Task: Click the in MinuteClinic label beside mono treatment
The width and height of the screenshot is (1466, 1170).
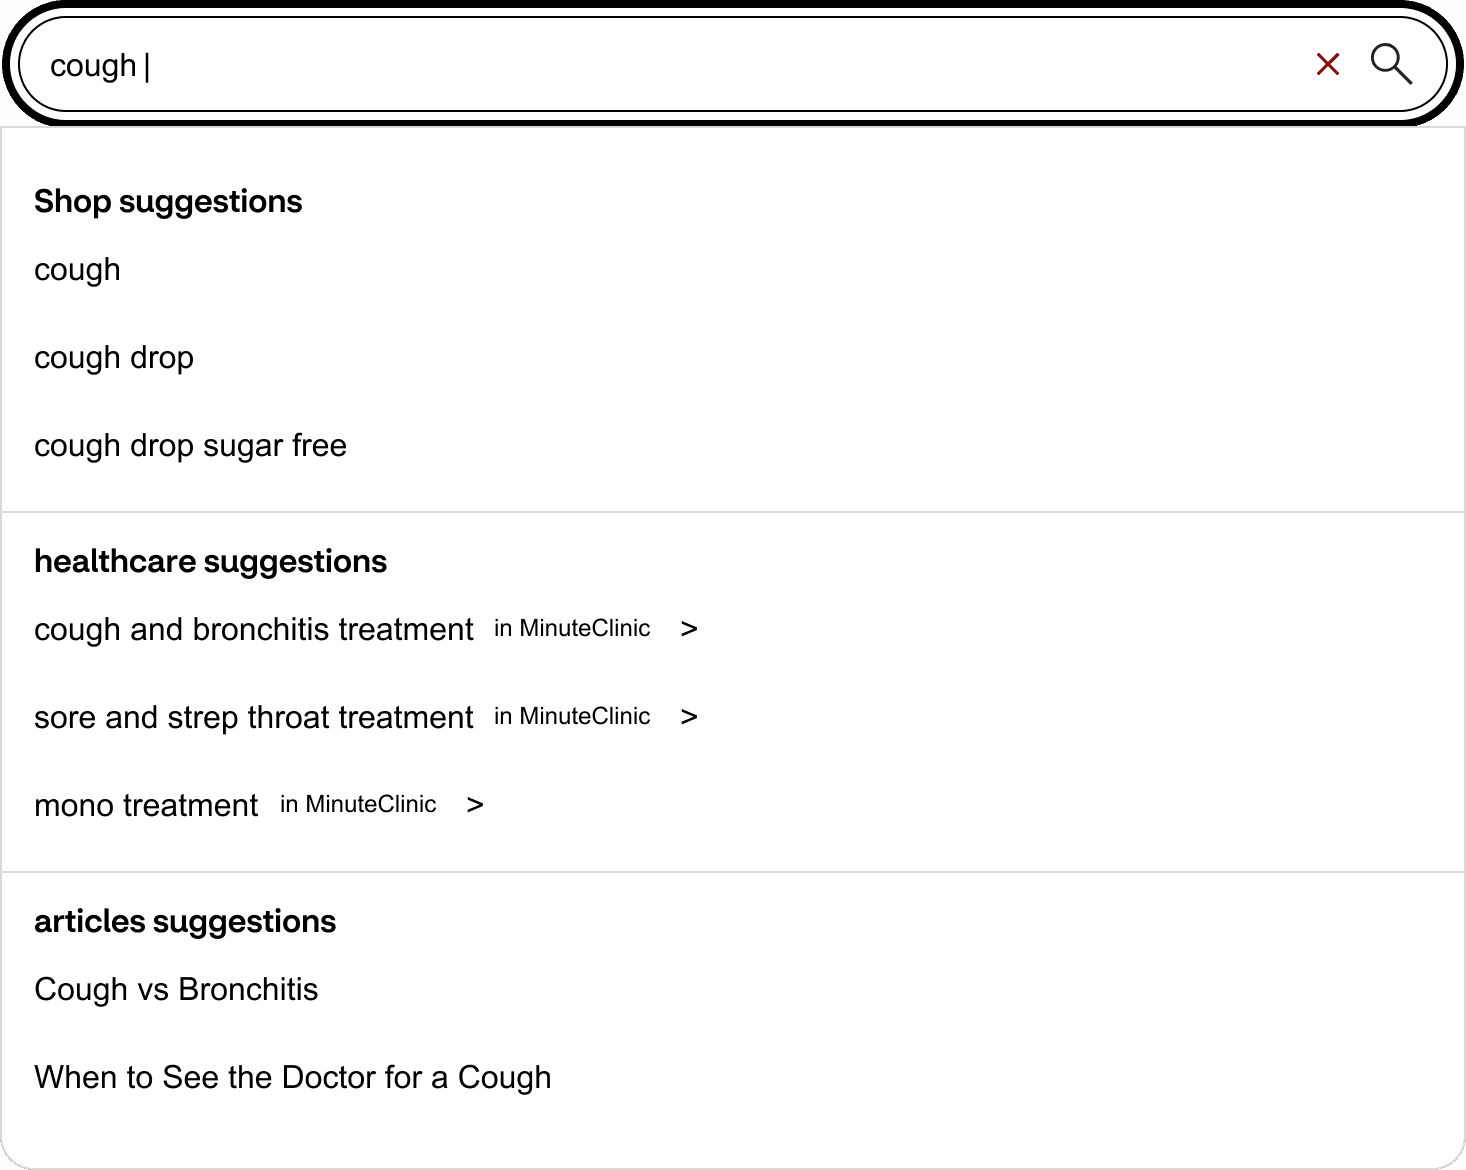Action: click(x=358, y=804)
